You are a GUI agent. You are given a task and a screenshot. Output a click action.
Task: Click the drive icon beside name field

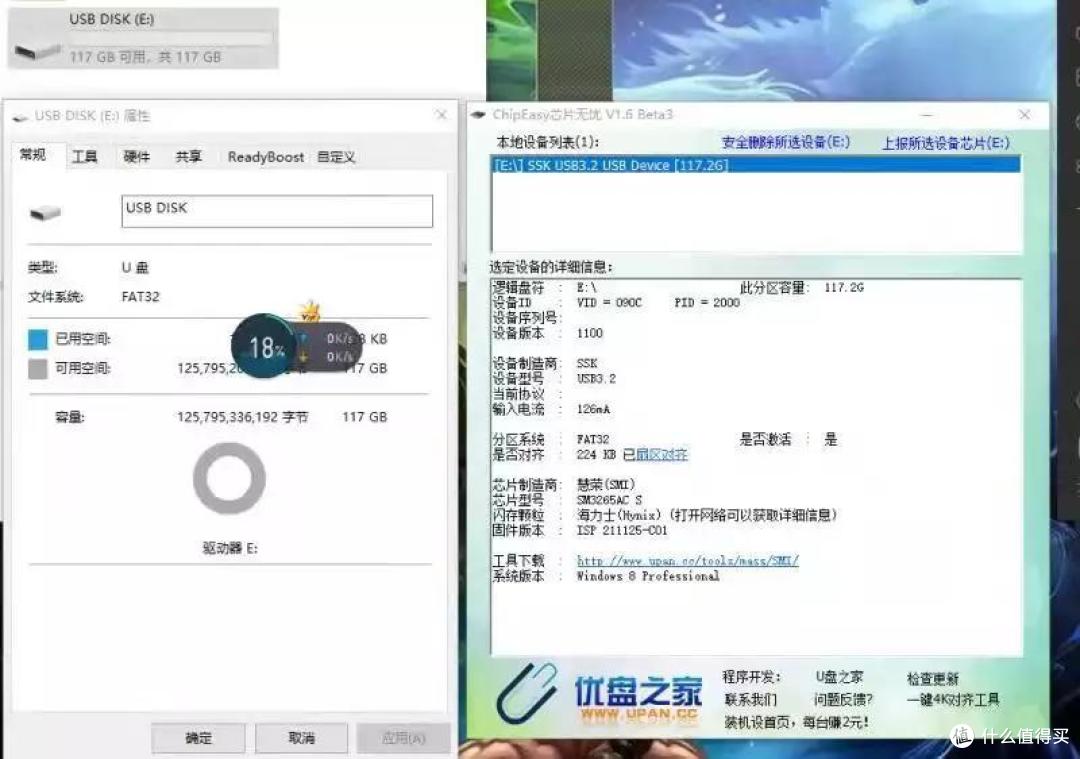pos(45,213)
